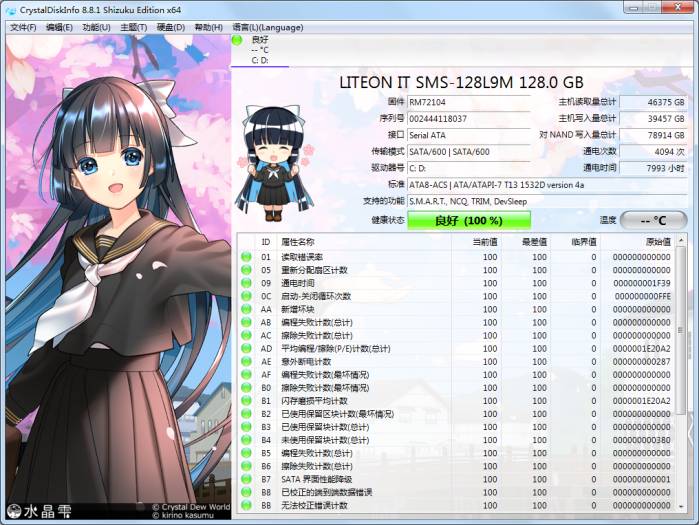Click the 当前值 column header

point(477,242)
